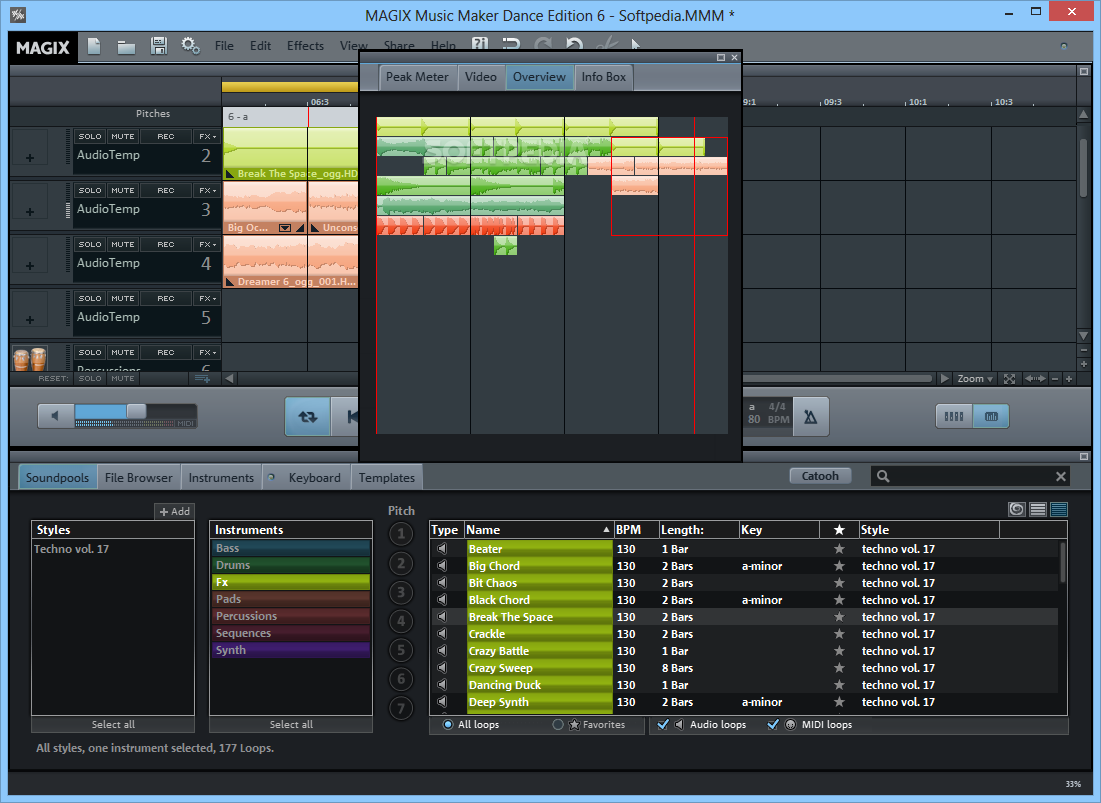Open the FX dropdown on AudioTemp 4

coord(207,244)
